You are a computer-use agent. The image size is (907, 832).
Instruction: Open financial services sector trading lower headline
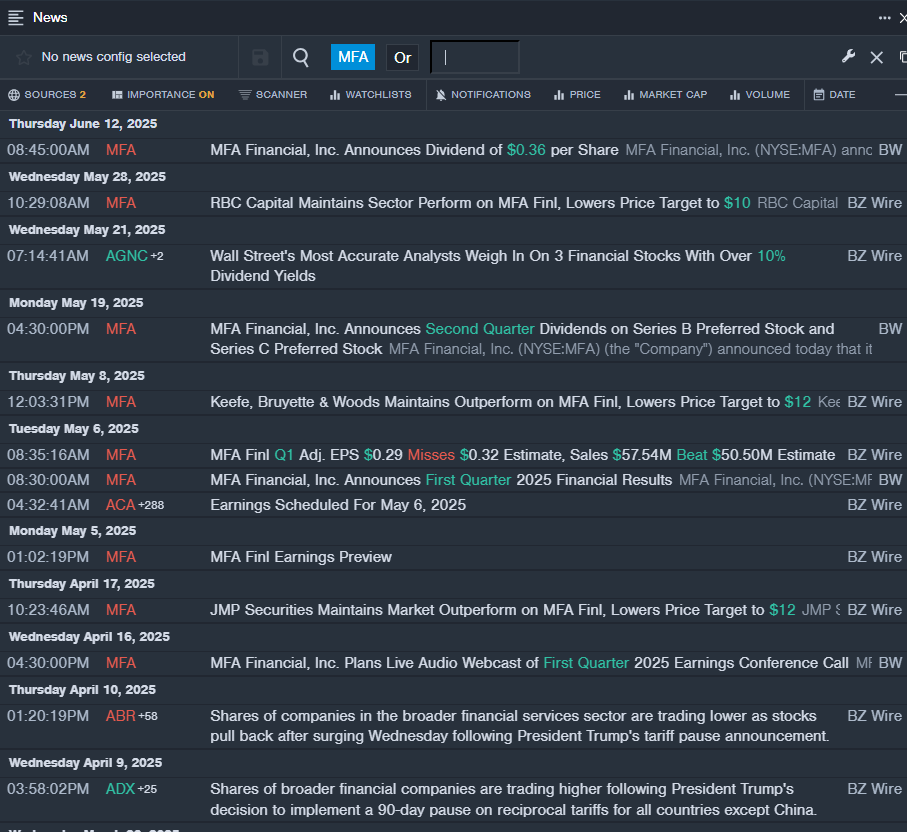(519, 726)
